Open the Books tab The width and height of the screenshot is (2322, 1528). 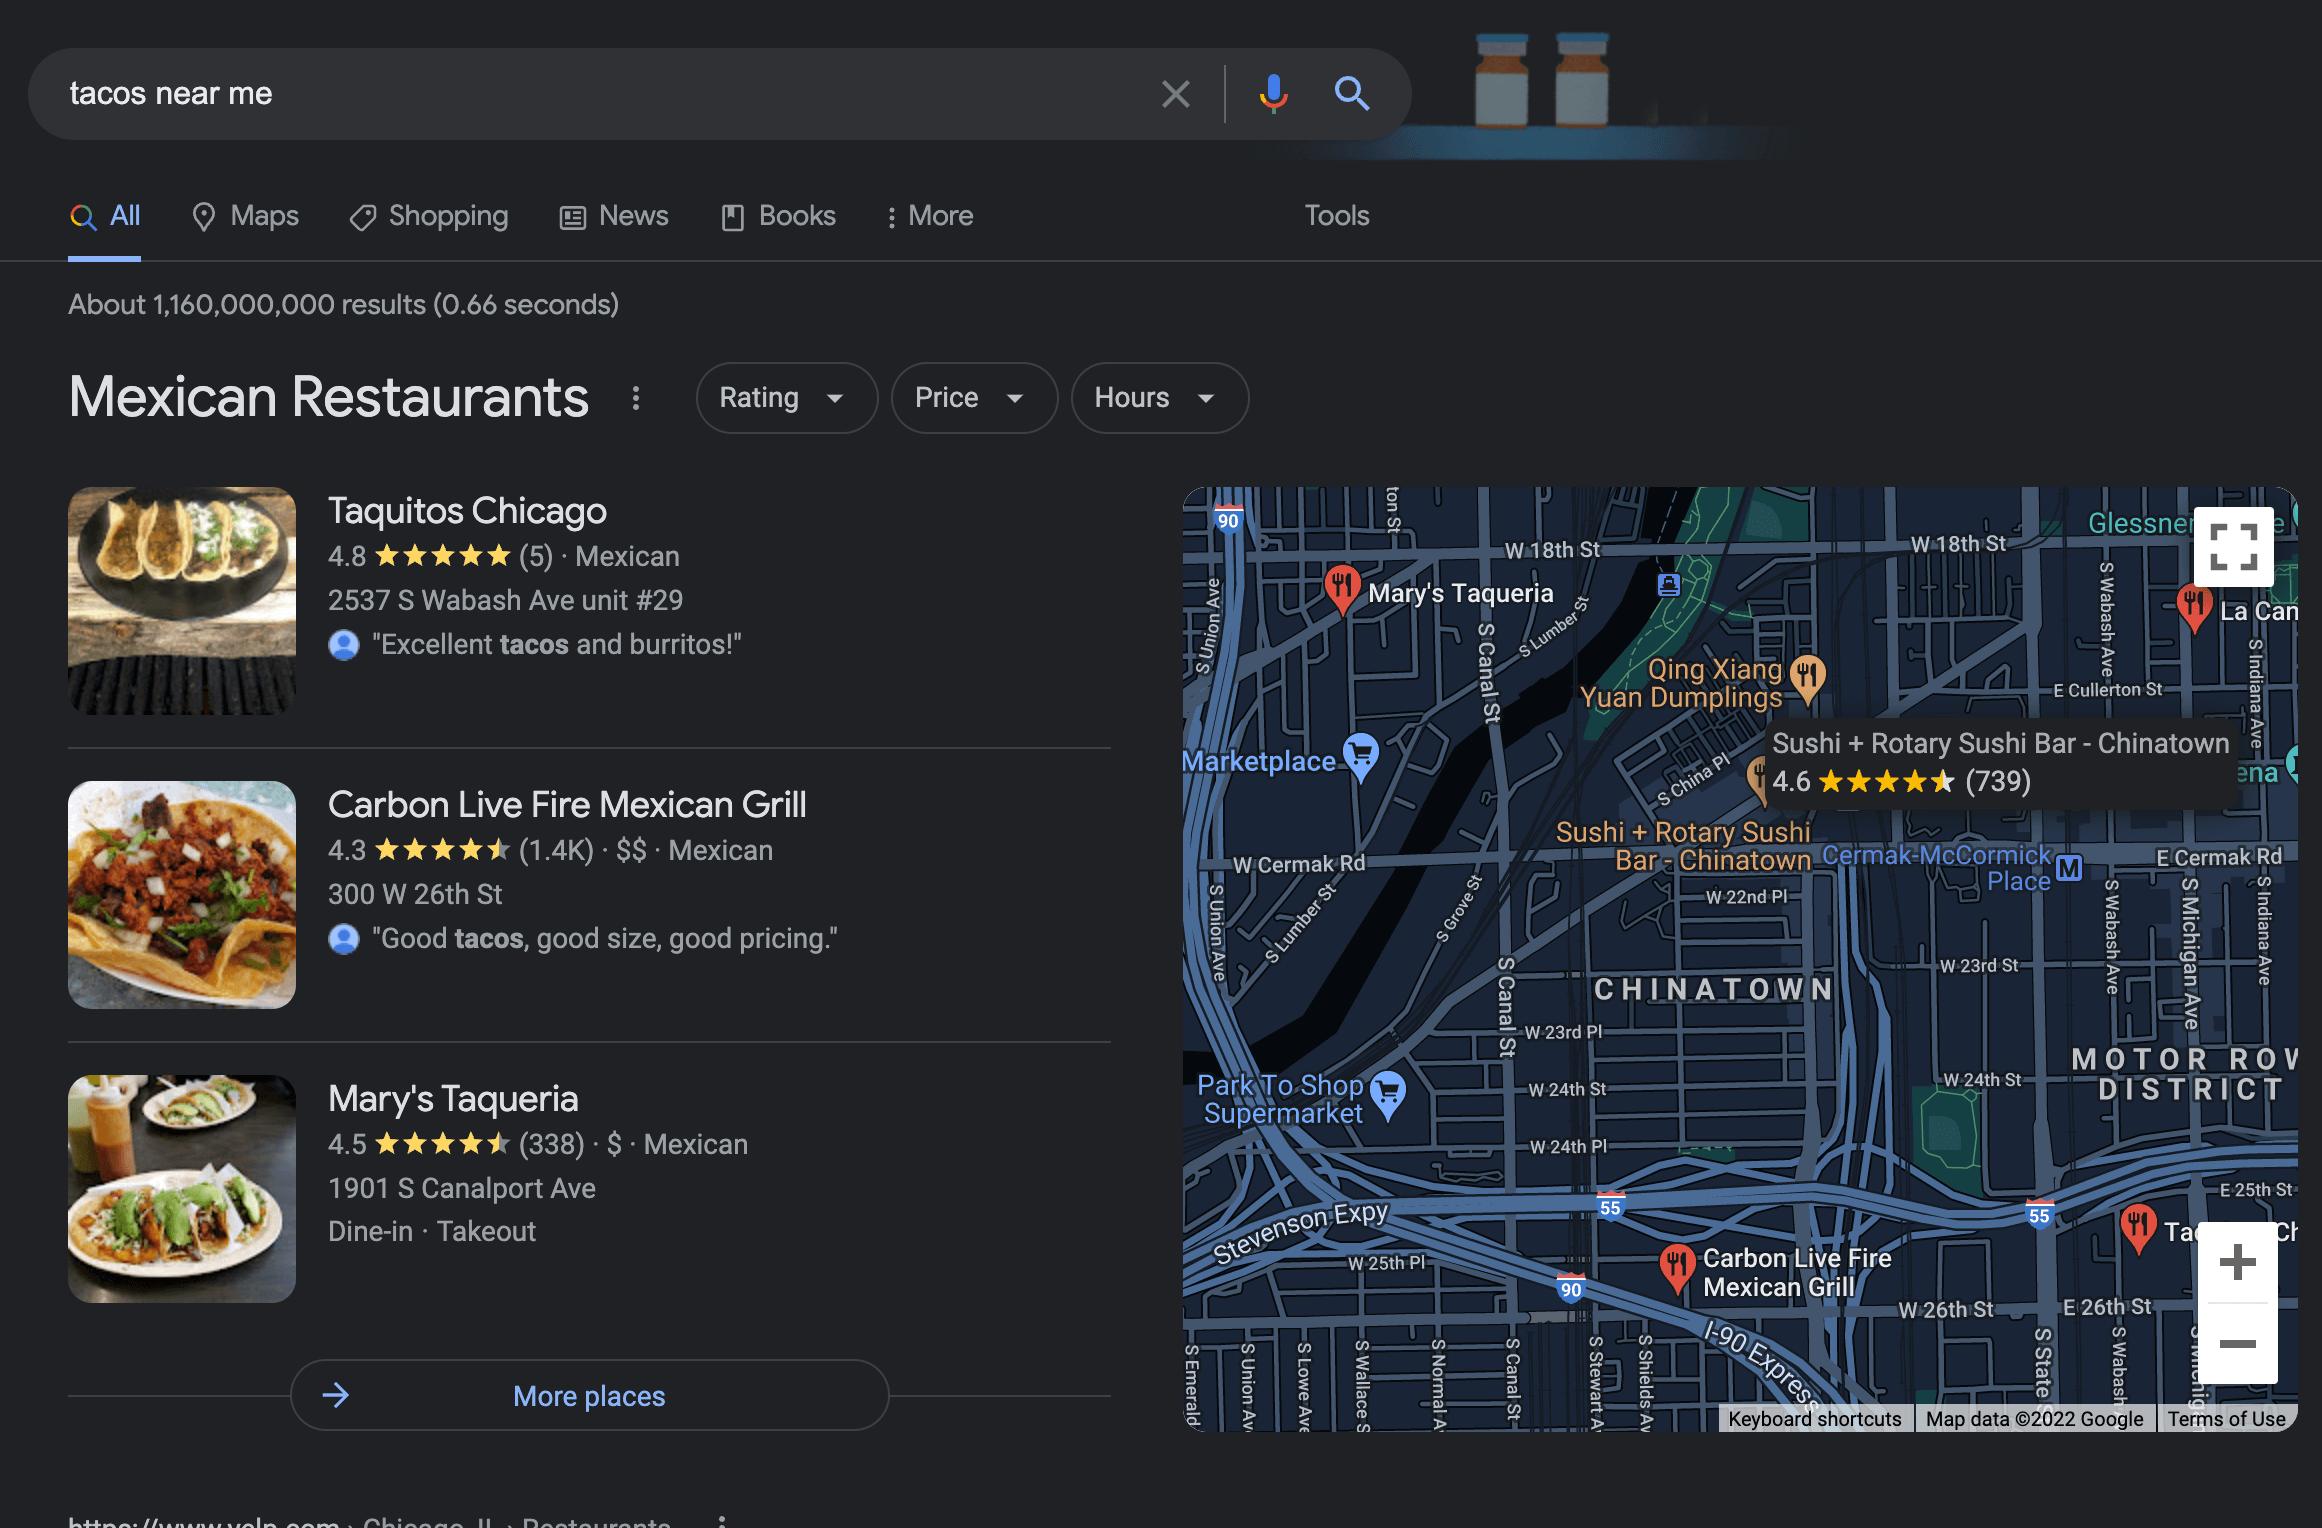click(778, 216)
